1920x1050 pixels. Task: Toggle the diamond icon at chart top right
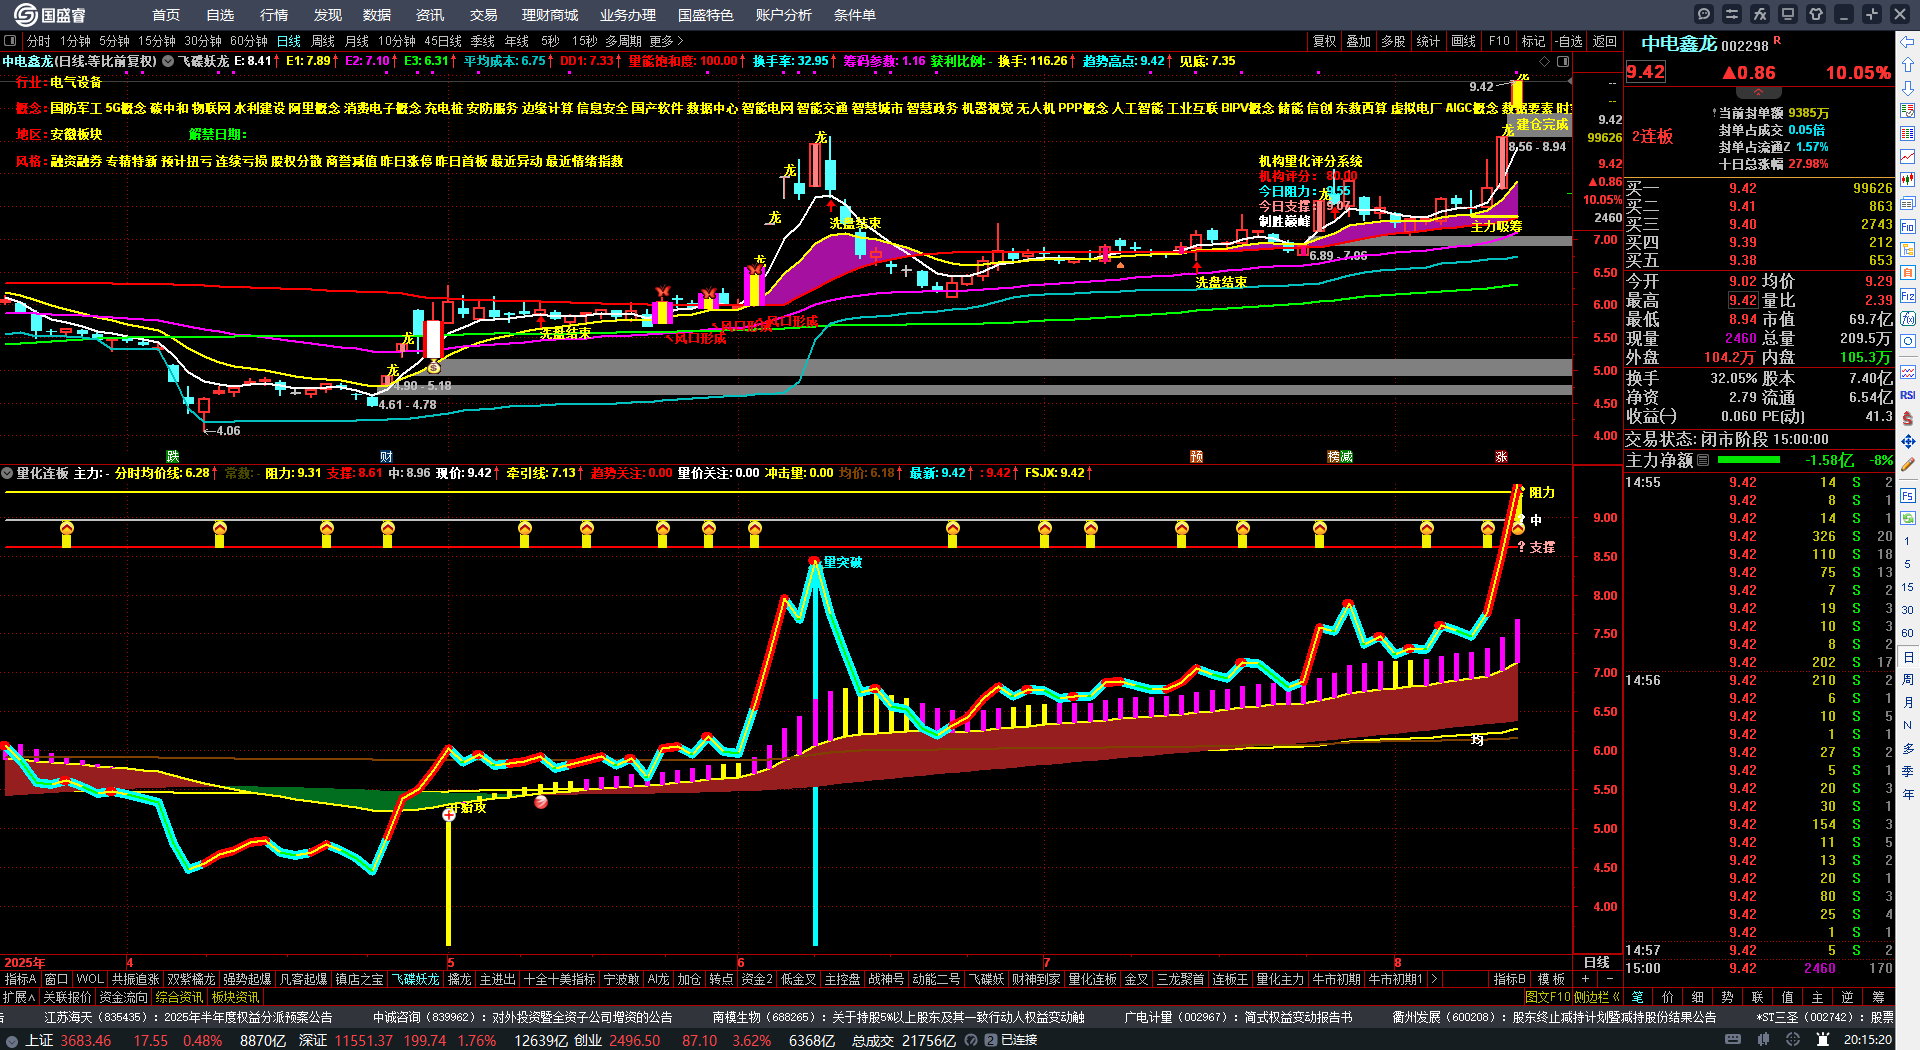click(1544, 61)
